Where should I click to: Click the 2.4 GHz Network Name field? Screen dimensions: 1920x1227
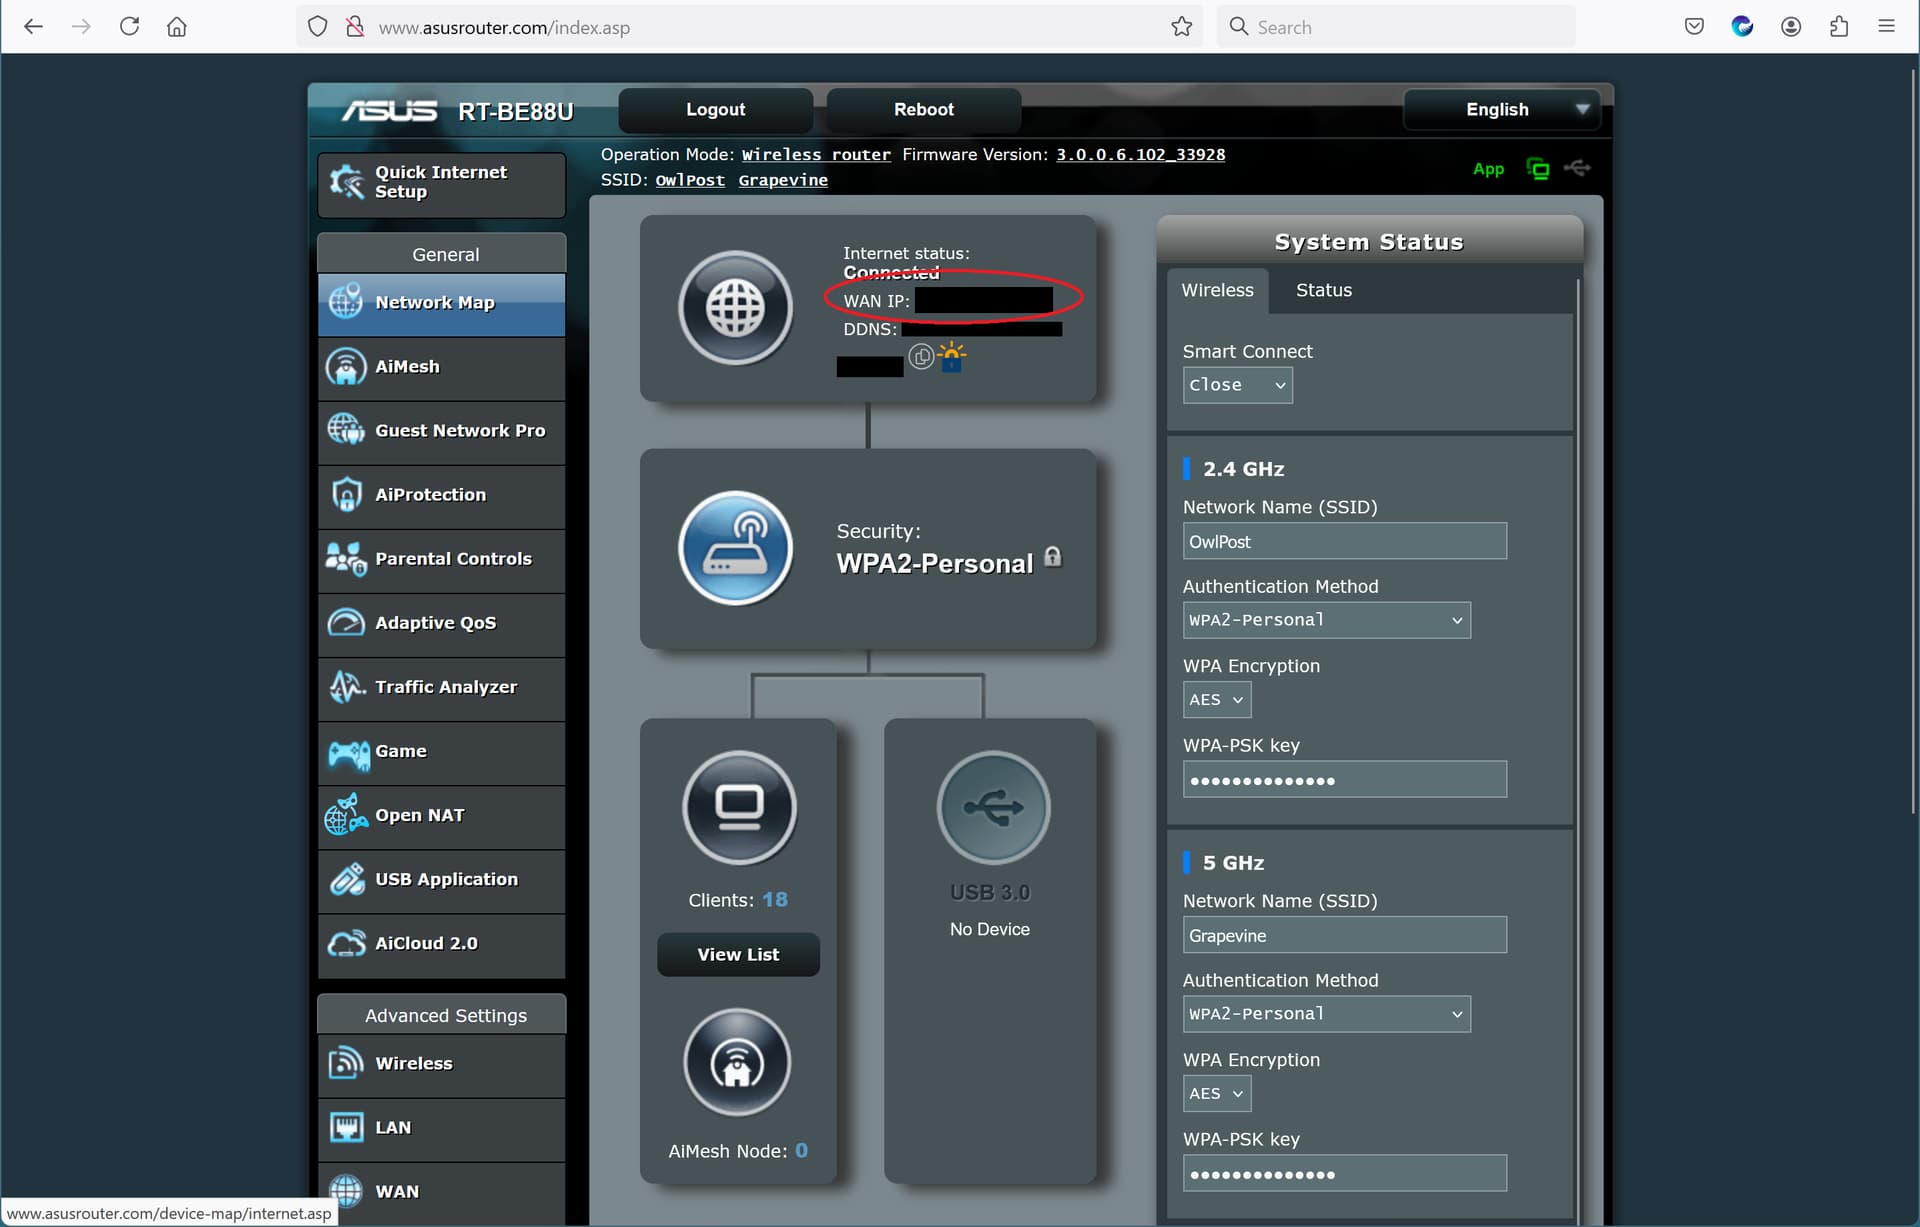tap(1344, 541)
